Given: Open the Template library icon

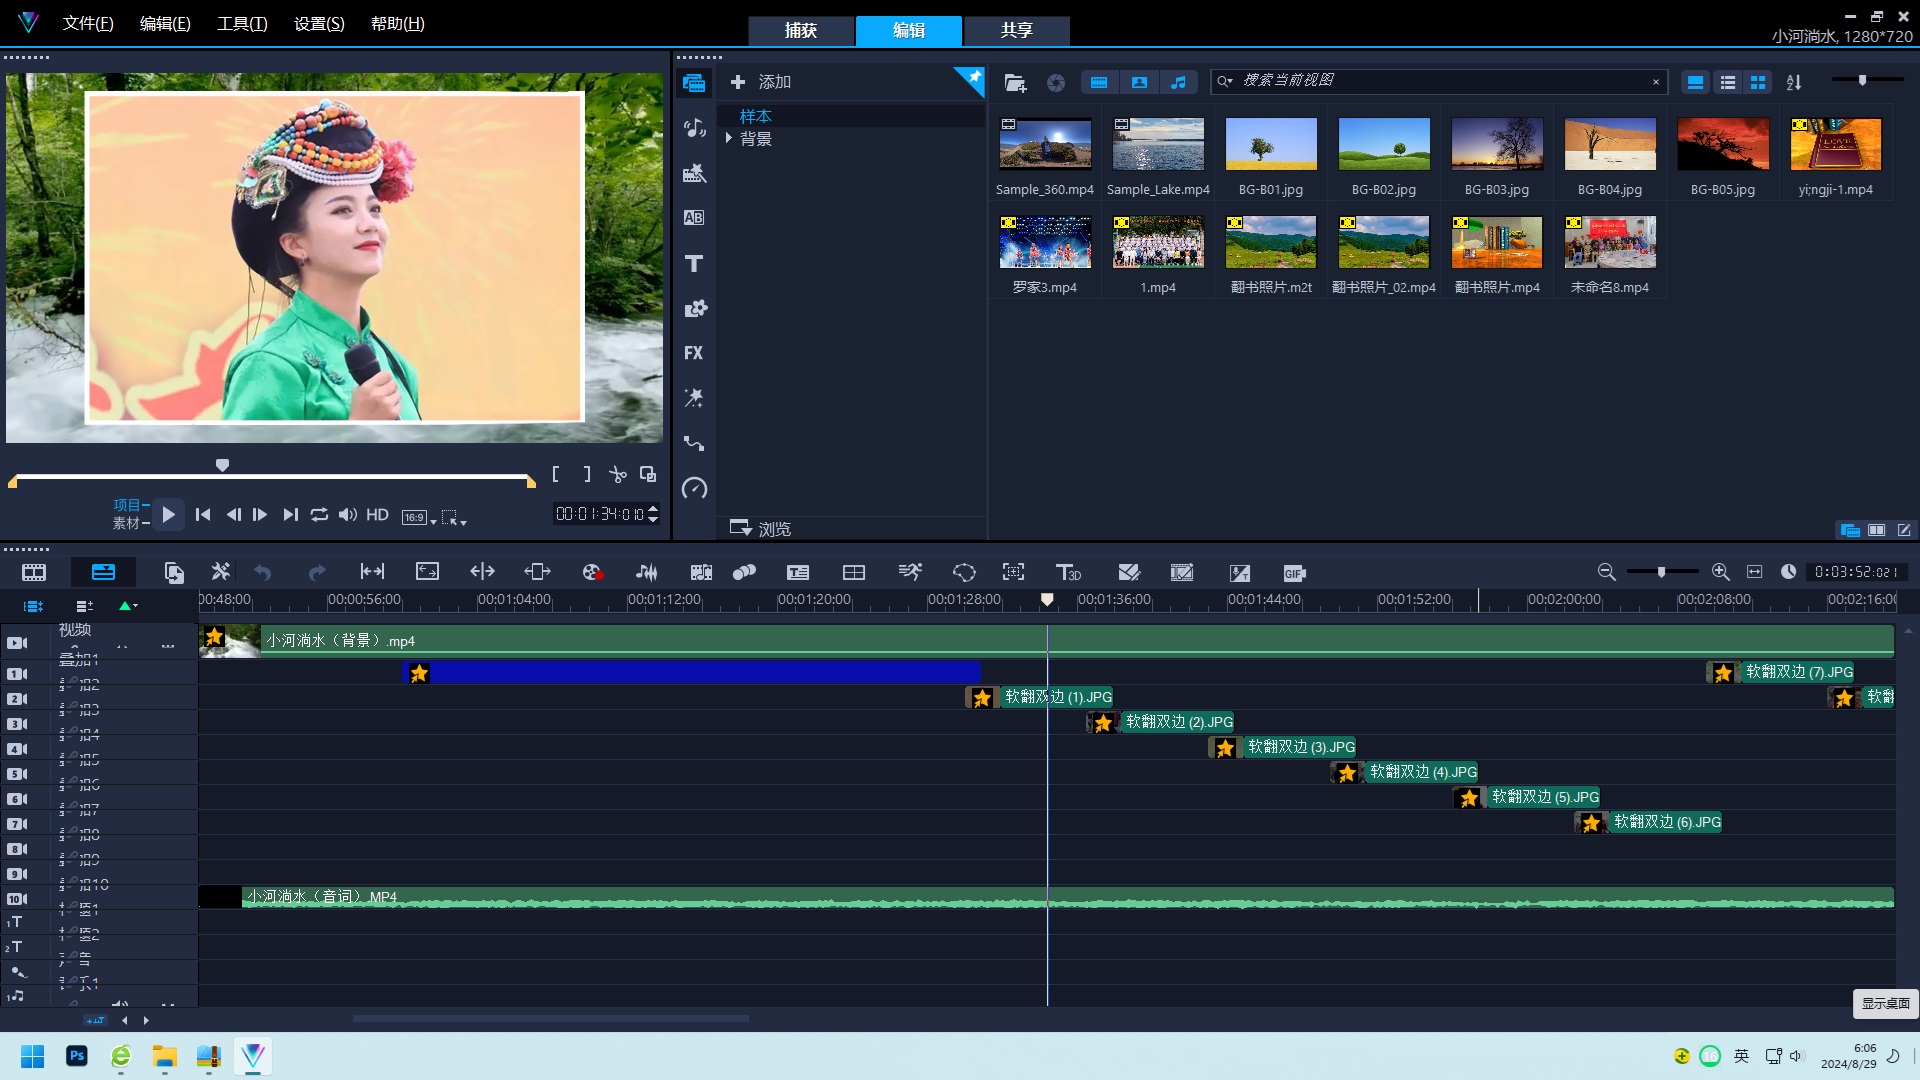Looking at the screenshot, I should (x=694, y=173).
